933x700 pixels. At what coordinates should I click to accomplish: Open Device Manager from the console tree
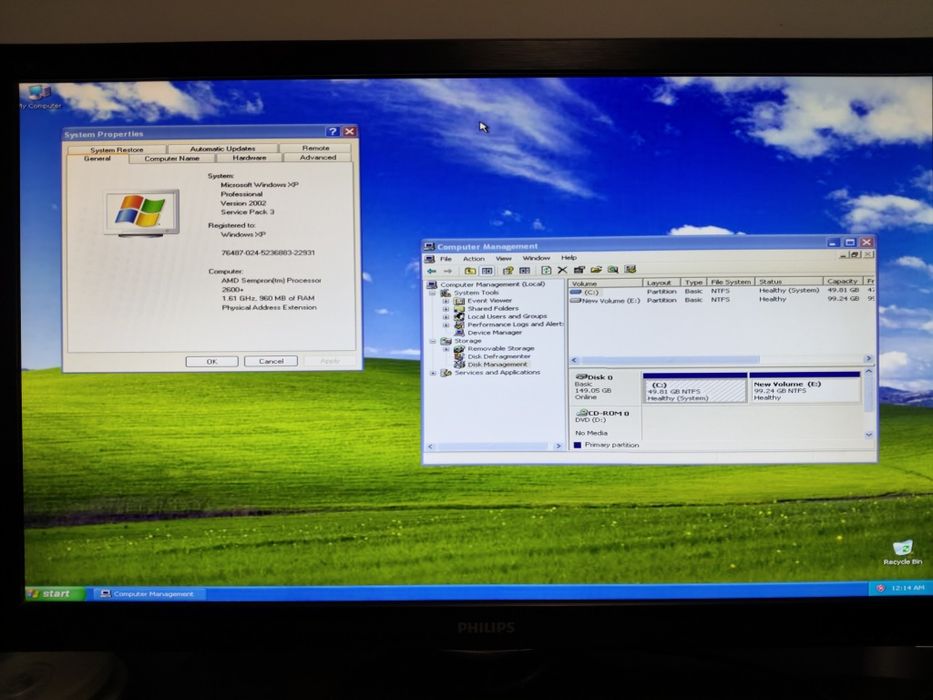point(494,332)
